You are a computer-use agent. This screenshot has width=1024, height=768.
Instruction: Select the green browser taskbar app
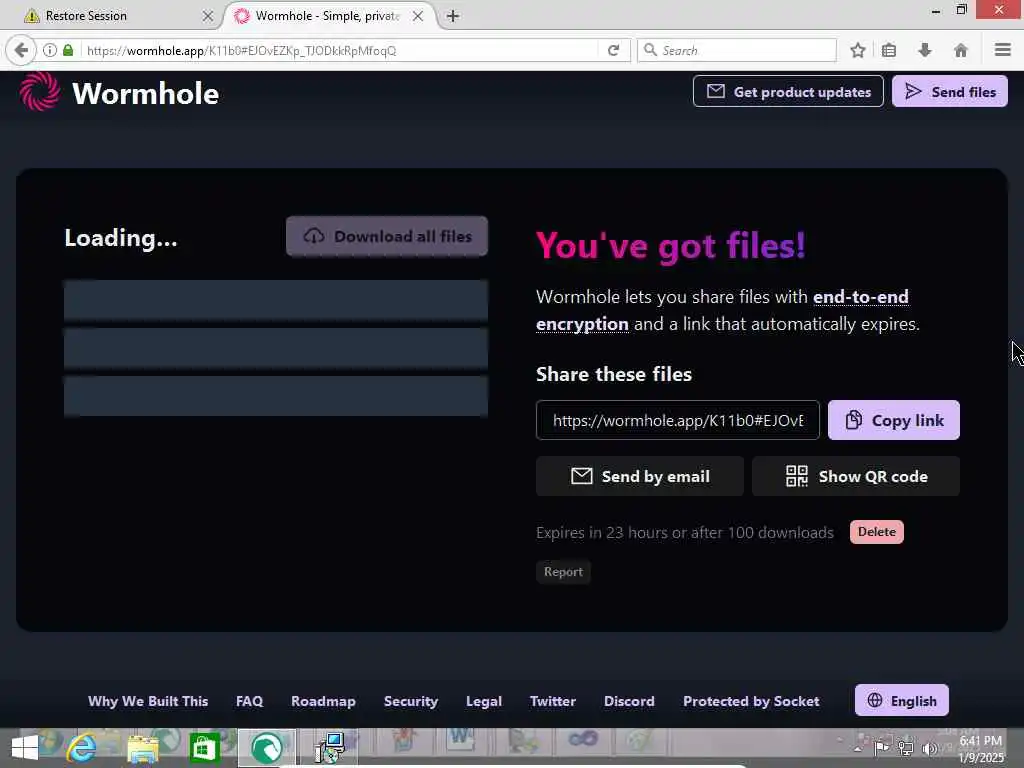[x=266, y=748]
